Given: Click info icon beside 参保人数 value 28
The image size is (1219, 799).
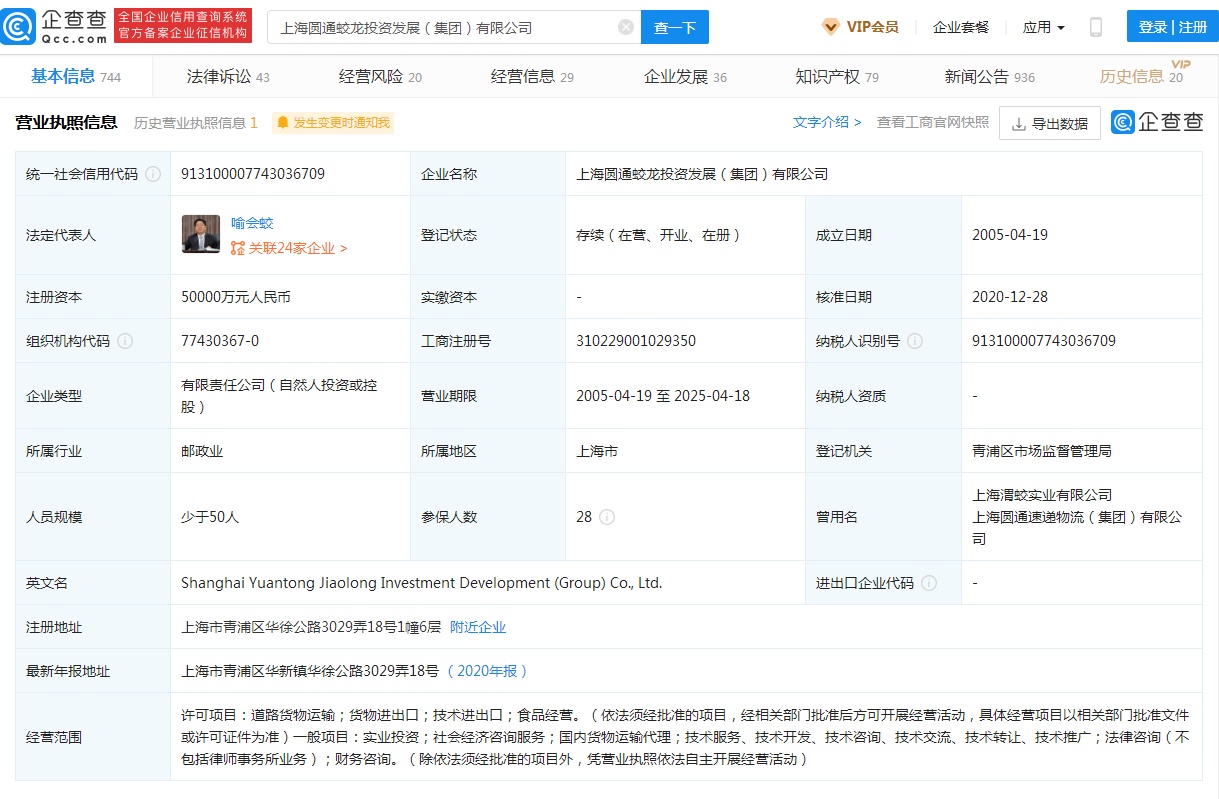Looking at the screenshot, I should [607, 517].
